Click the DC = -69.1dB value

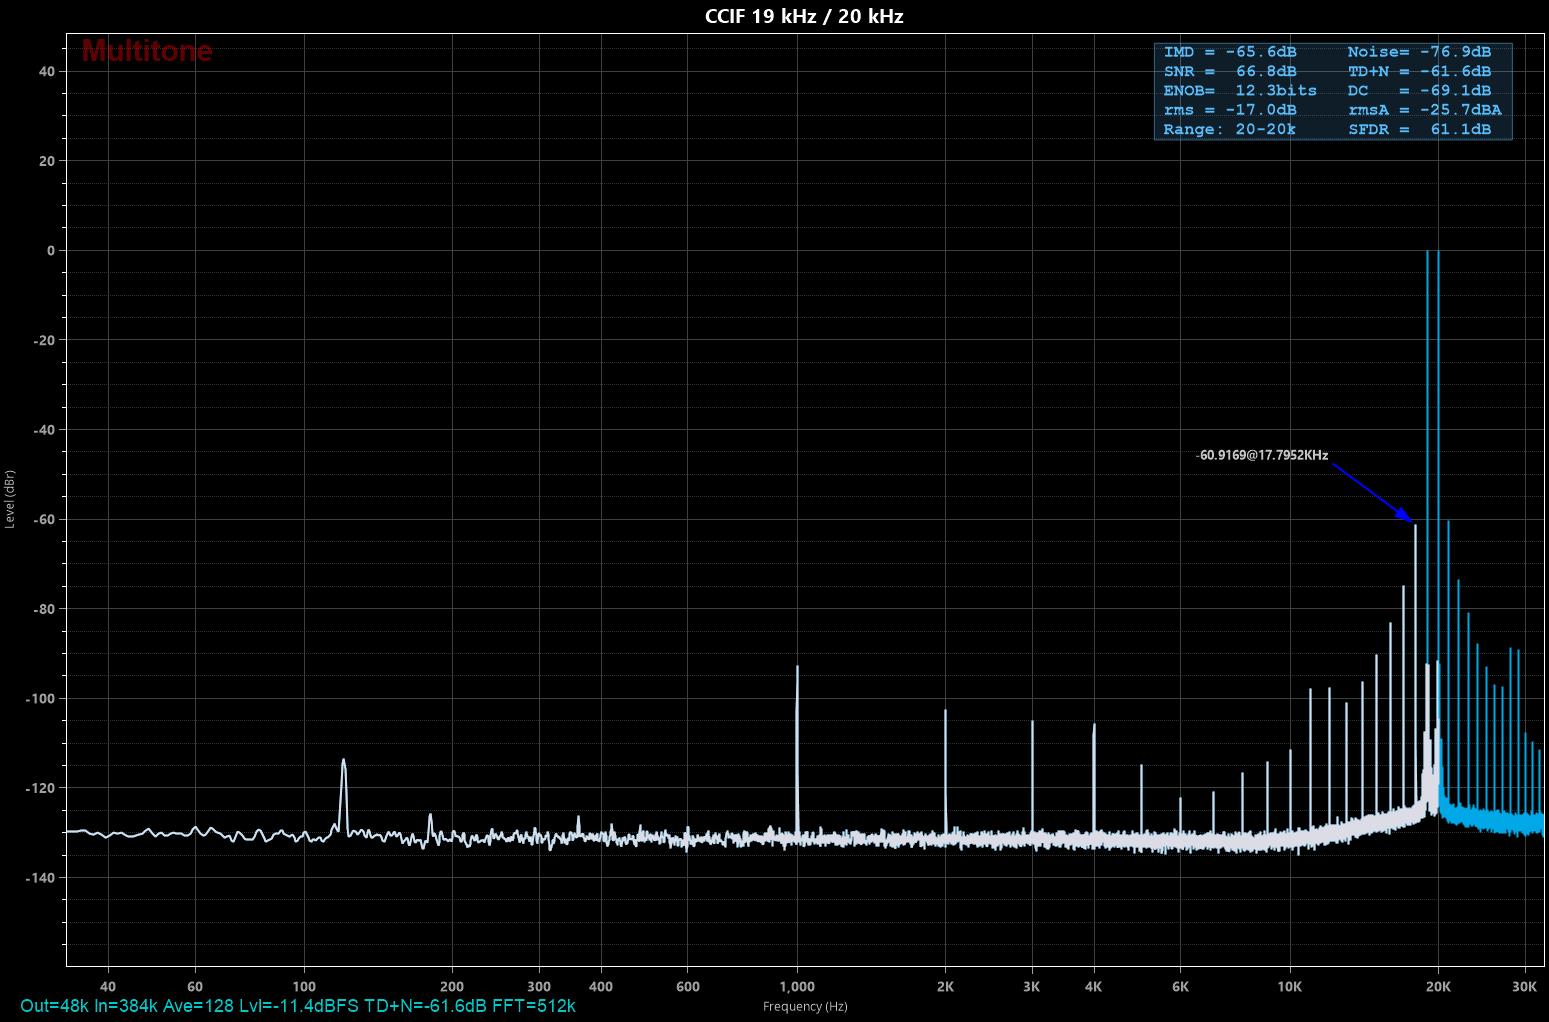tap(1419, 90)
